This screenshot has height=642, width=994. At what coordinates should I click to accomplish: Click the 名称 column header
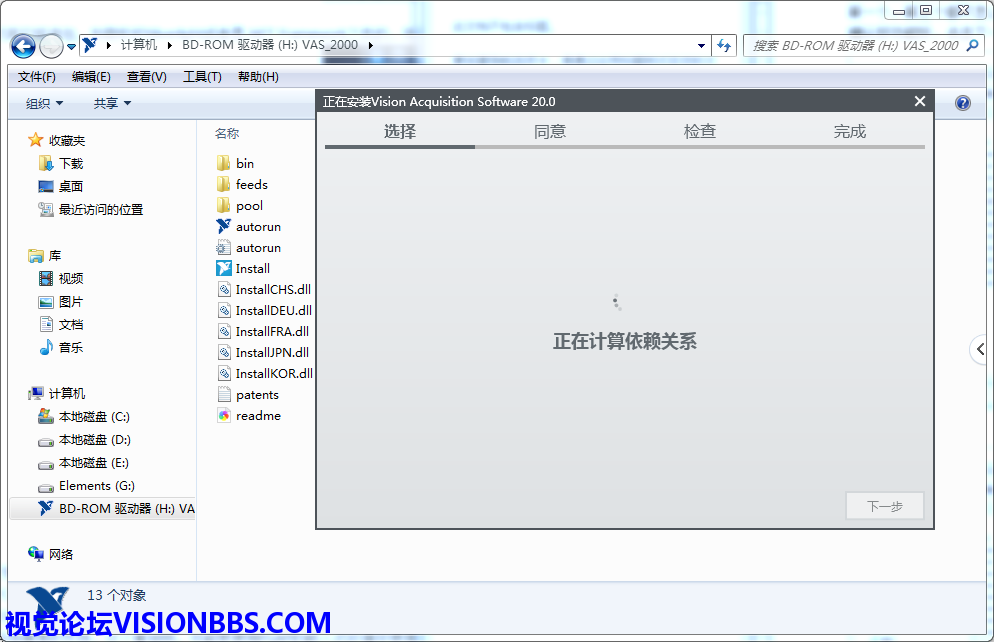click(227, 133)
